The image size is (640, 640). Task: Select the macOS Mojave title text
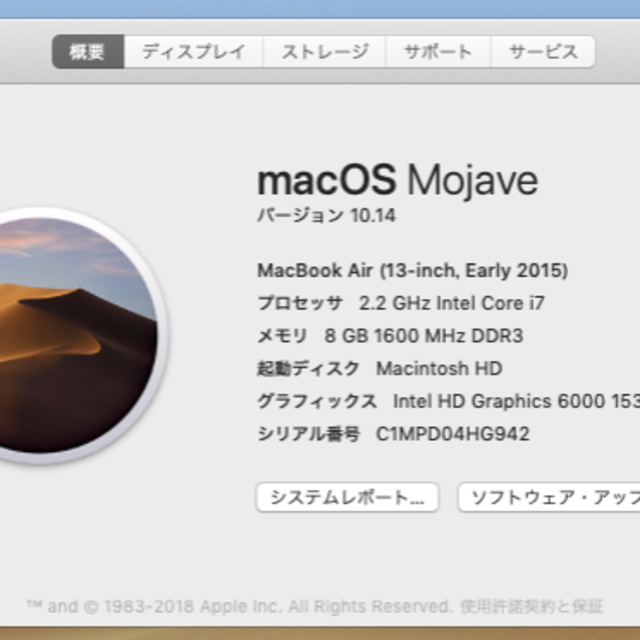[x=398, y=180]
